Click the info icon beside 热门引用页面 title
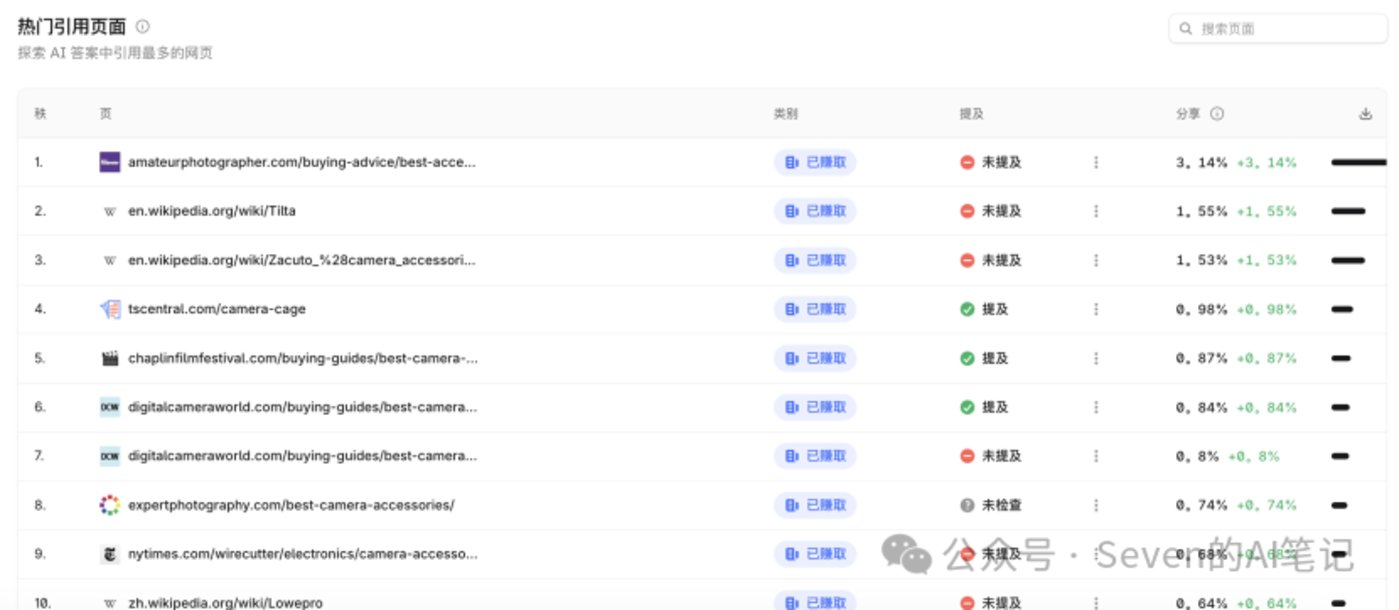1399x610 pixels. click(143, 27)
